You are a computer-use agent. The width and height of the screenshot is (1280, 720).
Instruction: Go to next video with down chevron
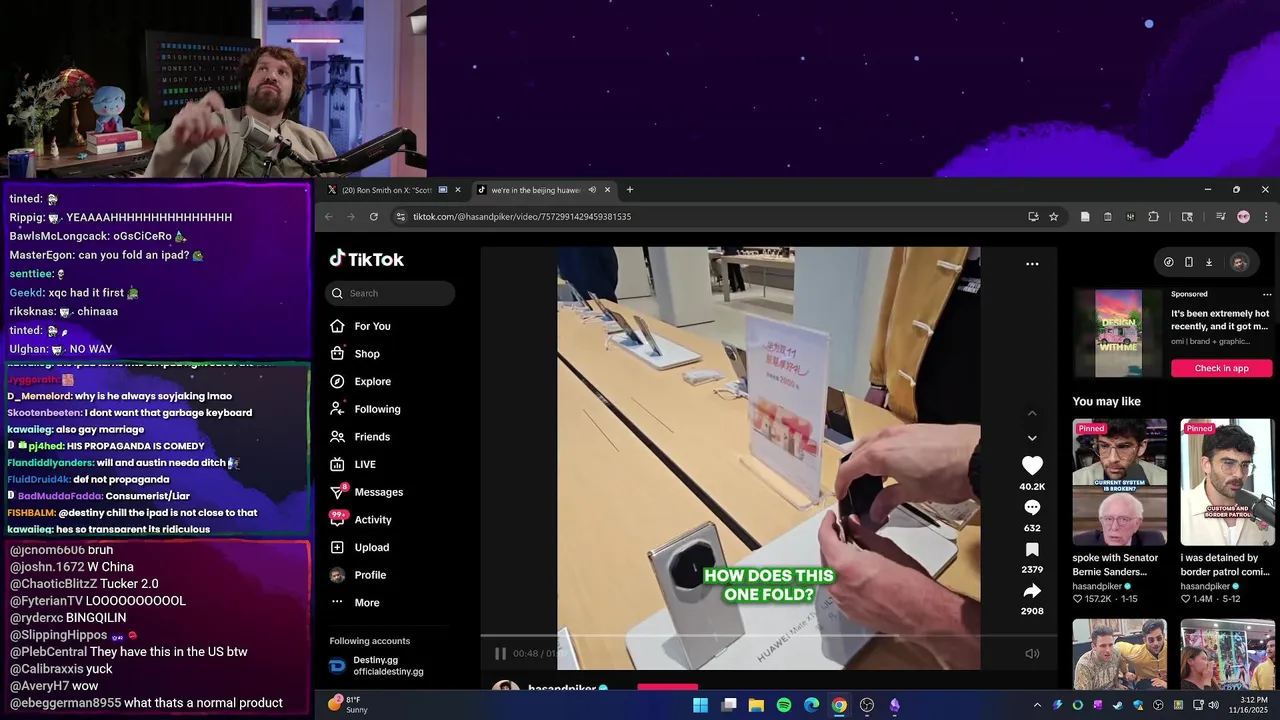pyautogui.click(x=1032, y=438)
